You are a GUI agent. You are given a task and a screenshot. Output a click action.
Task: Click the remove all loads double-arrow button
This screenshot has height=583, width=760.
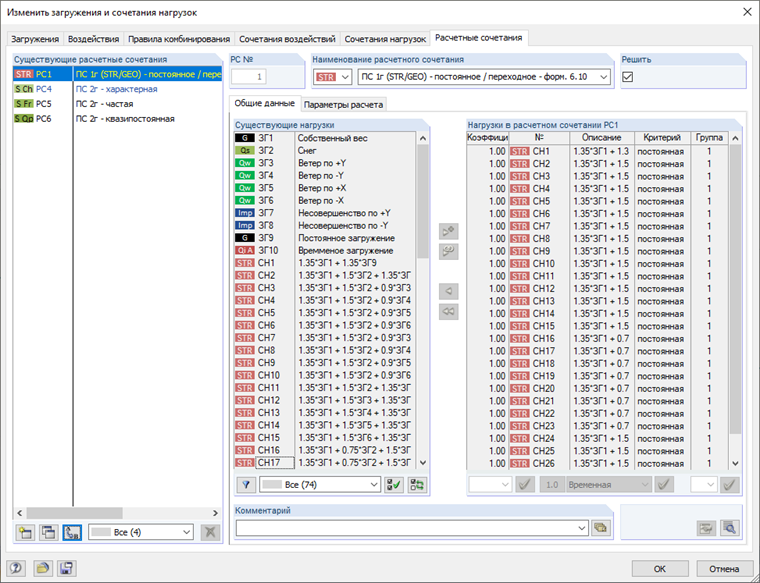(448, 312)
